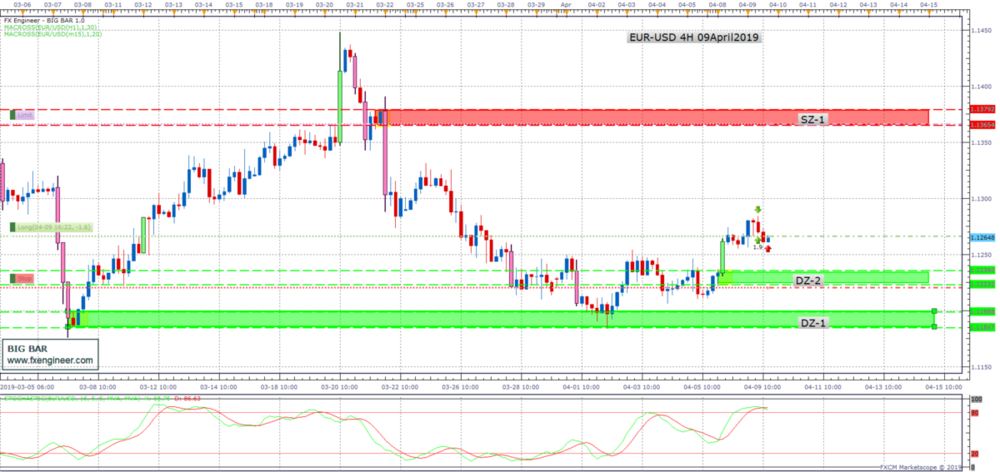The width and height of the screenshot is (1000, 472).
Task: Click the 04-15 10:00 time axis label
Action: (x=945, y=387)
